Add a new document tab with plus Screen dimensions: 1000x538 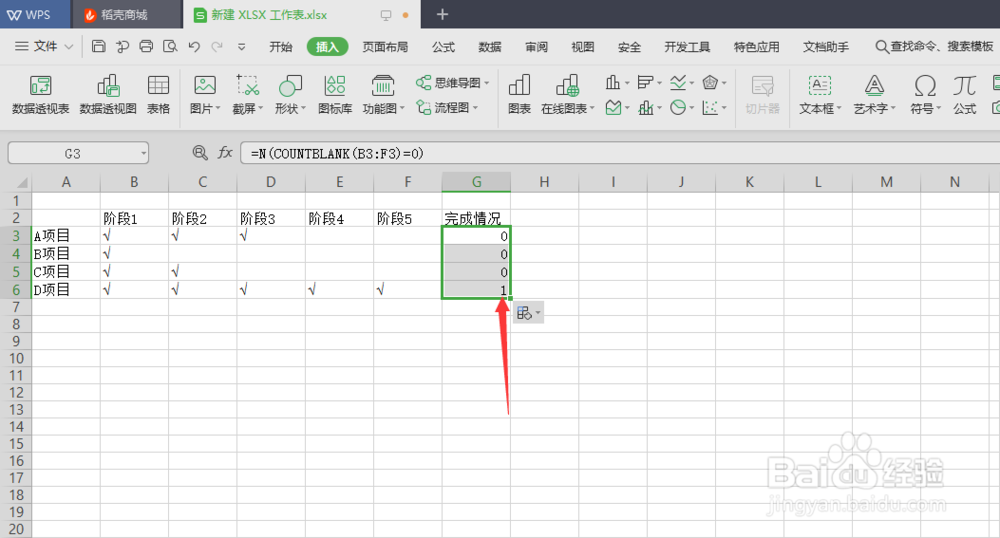tap(442, 14)
